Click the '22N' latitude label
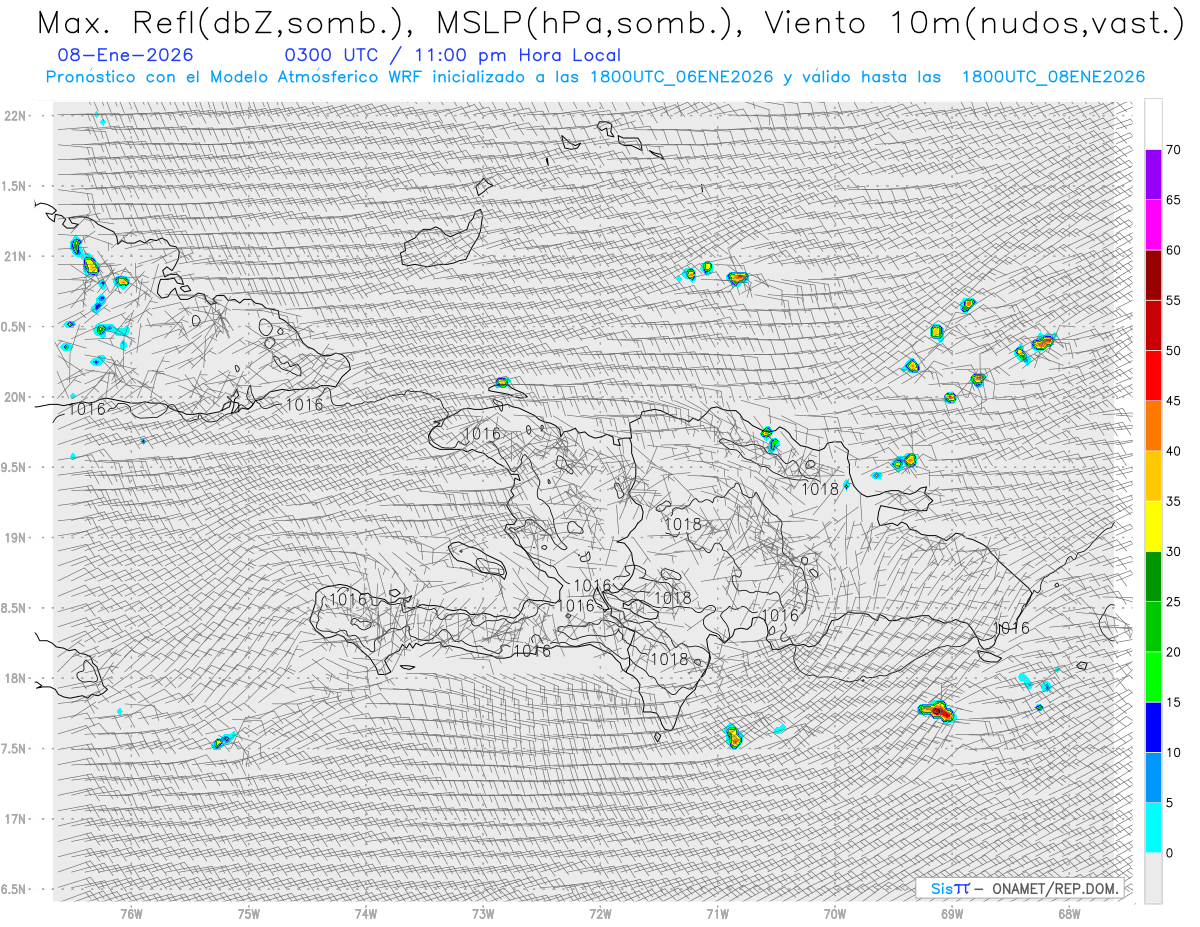This screenshot has height=927, width=1200. 14,115
